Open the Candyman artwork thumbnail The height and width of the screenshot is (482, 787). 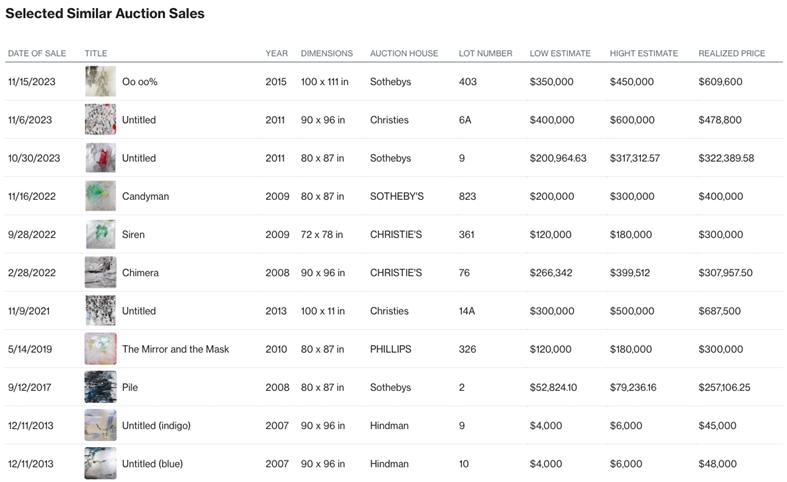tap(100, 196)
